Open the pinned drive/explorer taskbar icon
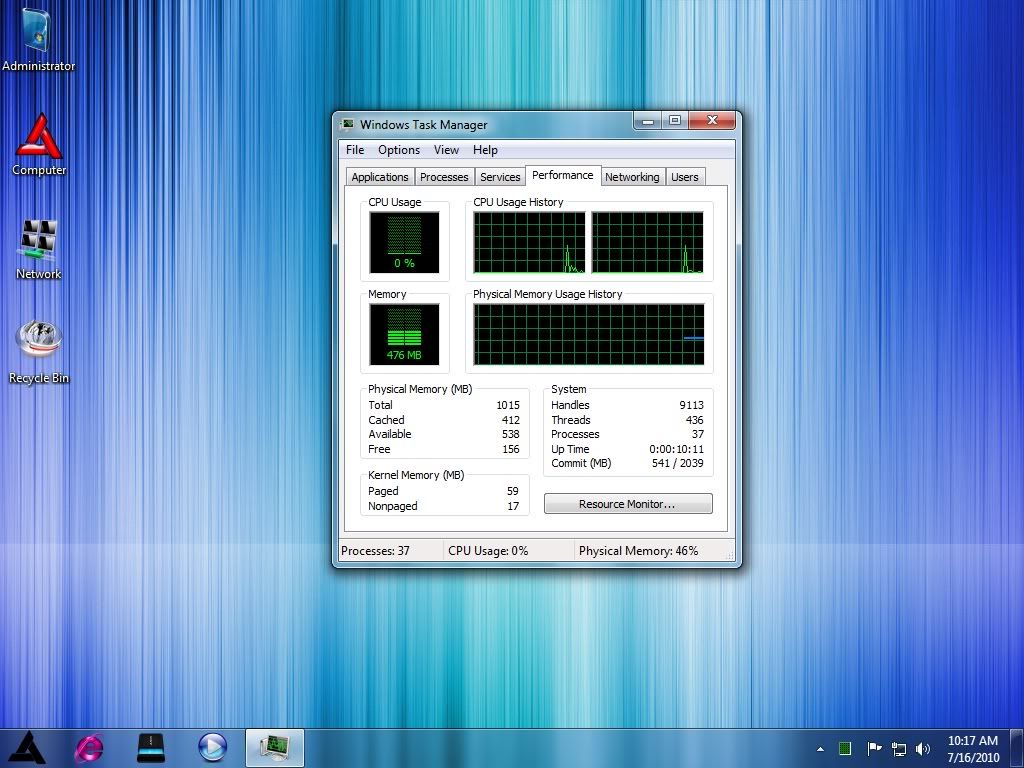 tap(151, 748)
